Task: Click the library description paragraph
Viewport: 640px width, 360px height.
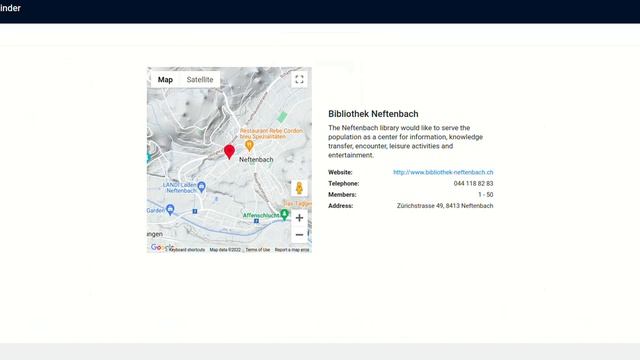Action: (405, 141)
